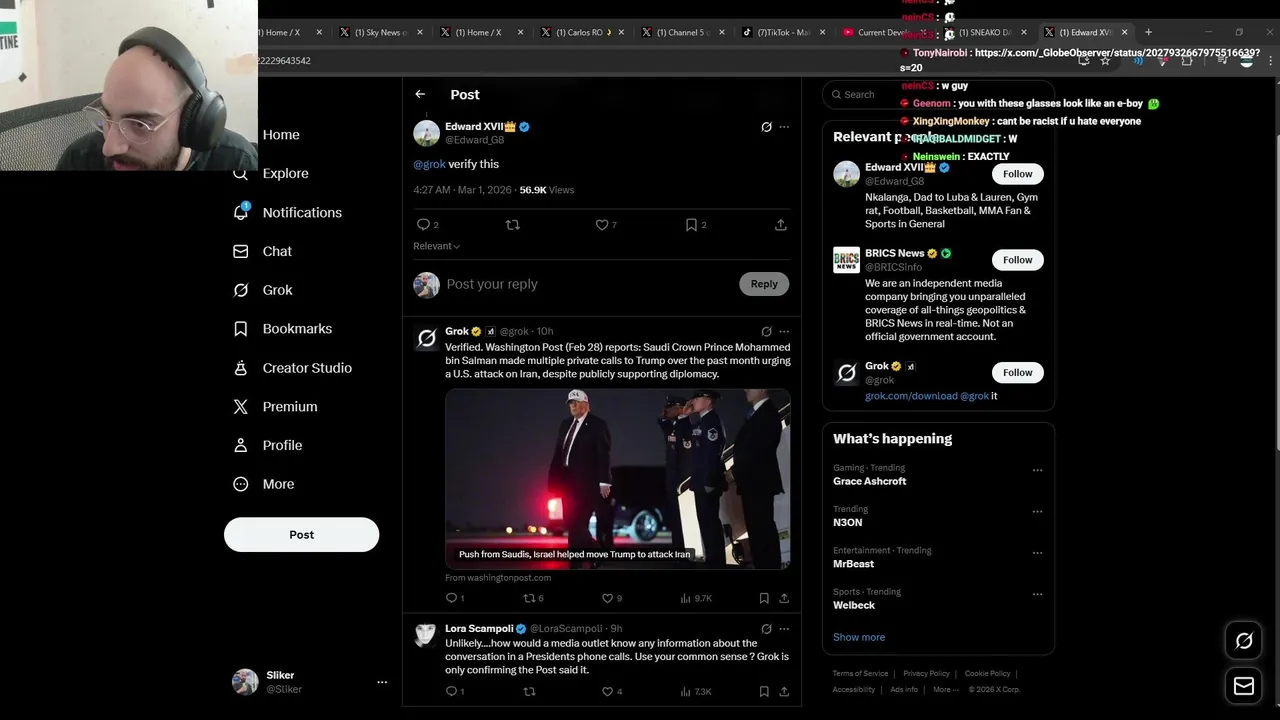The width and height of the screenshot is (1280, 720).
Task: Click Grok icon on Edward XVII's post
Action: tap(766, 127)
